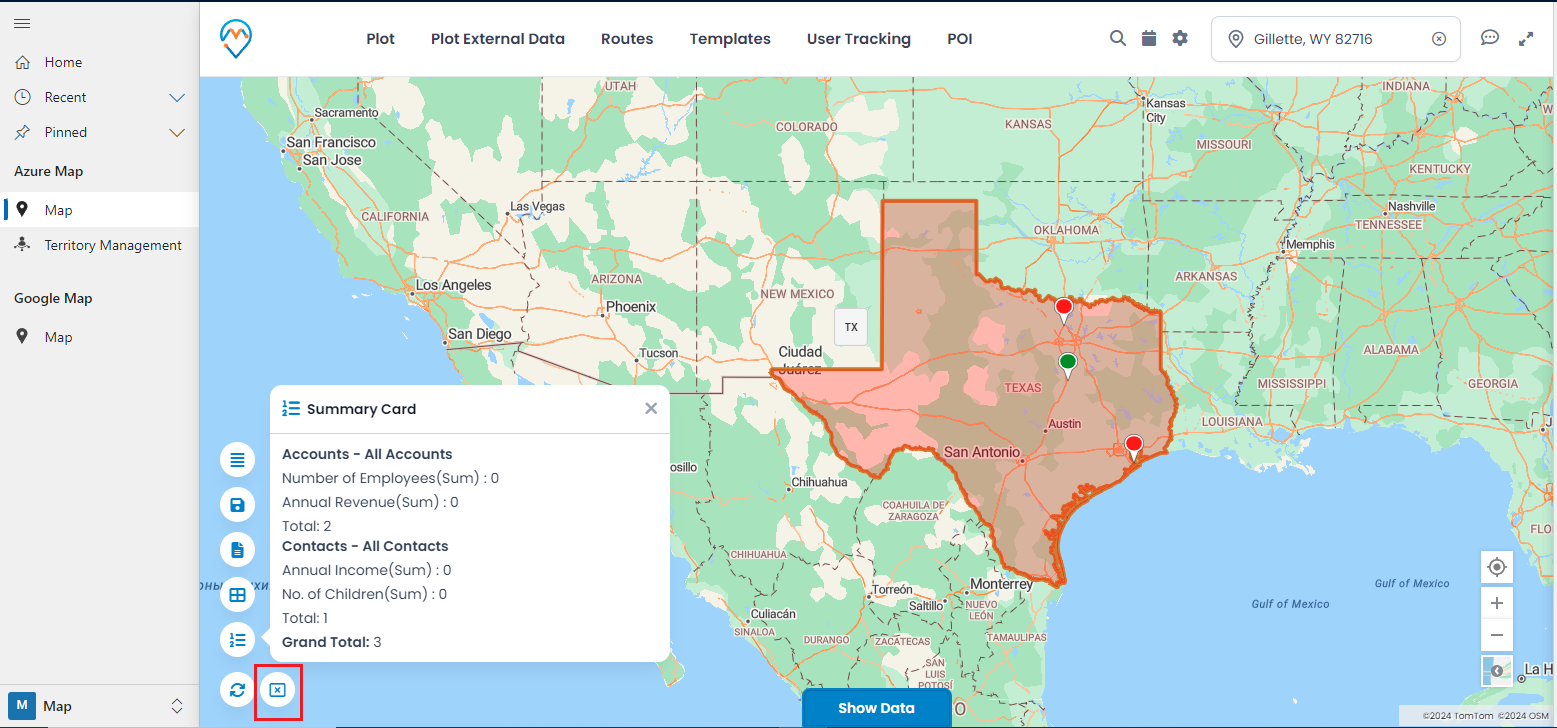Select Map under Google Map

(99, 337)
